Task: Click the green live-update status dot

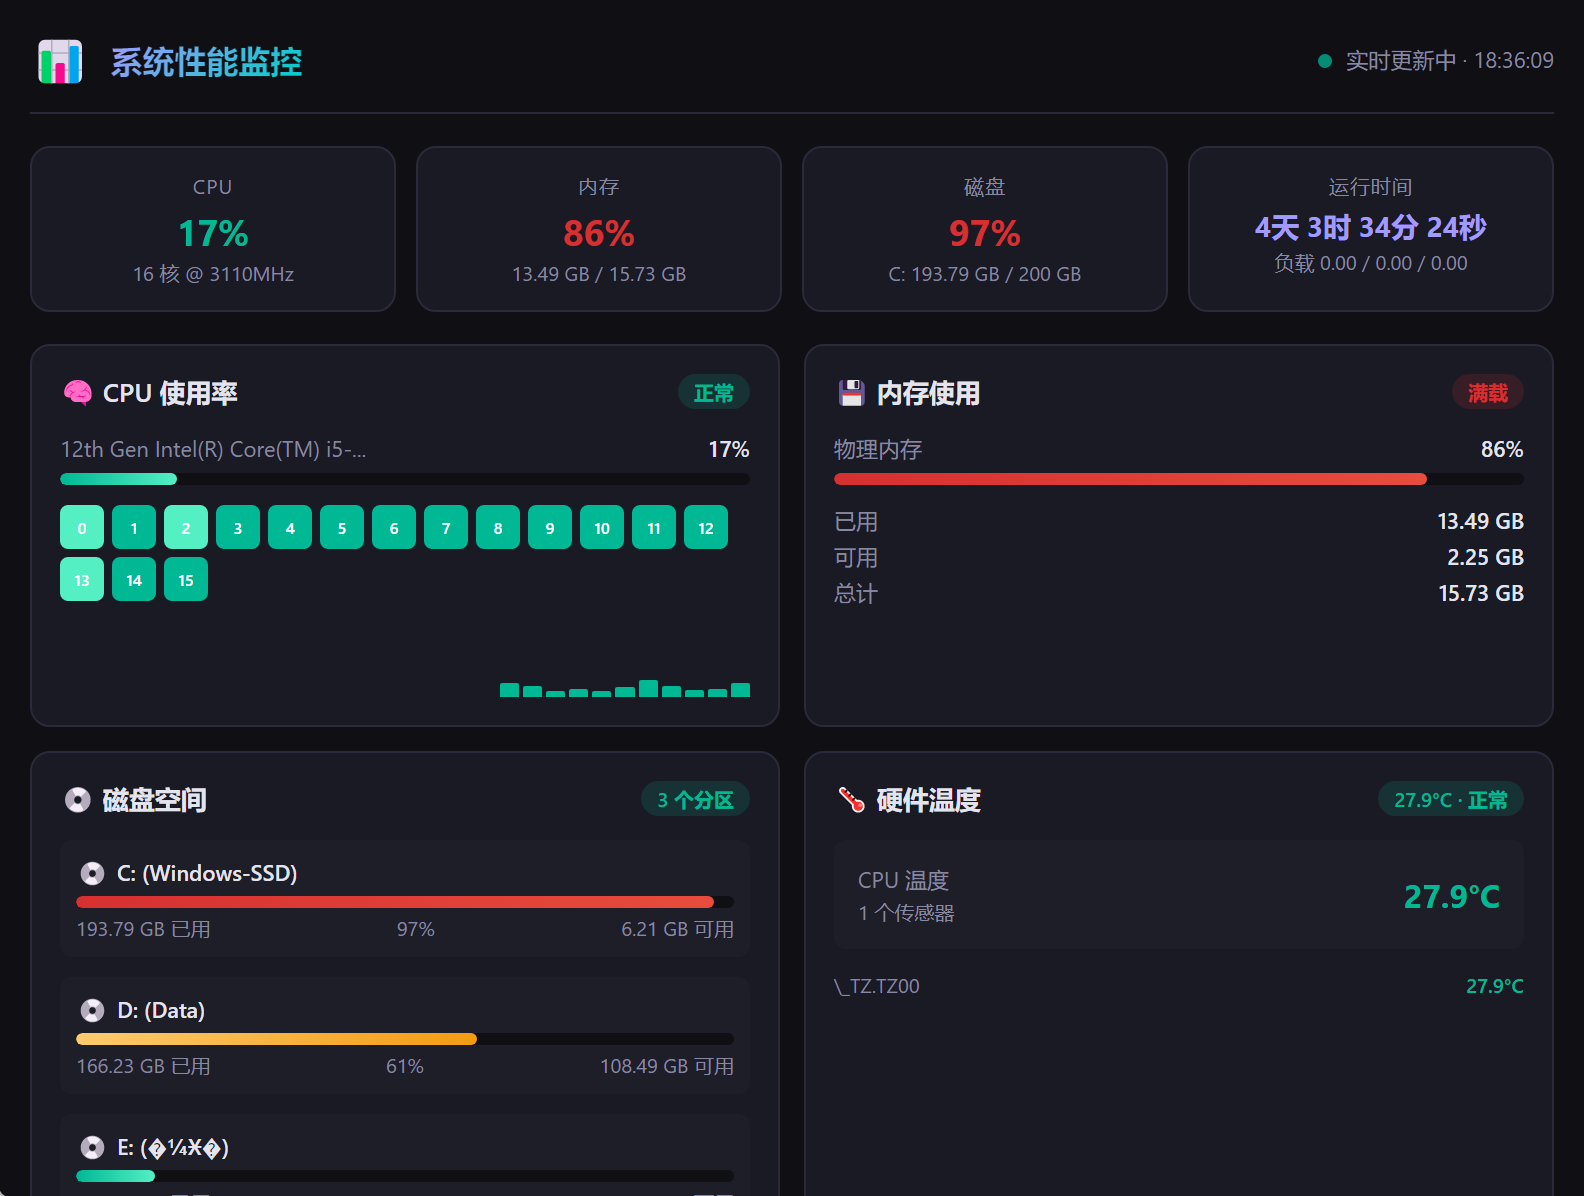Action: [x=1325, y=61]
